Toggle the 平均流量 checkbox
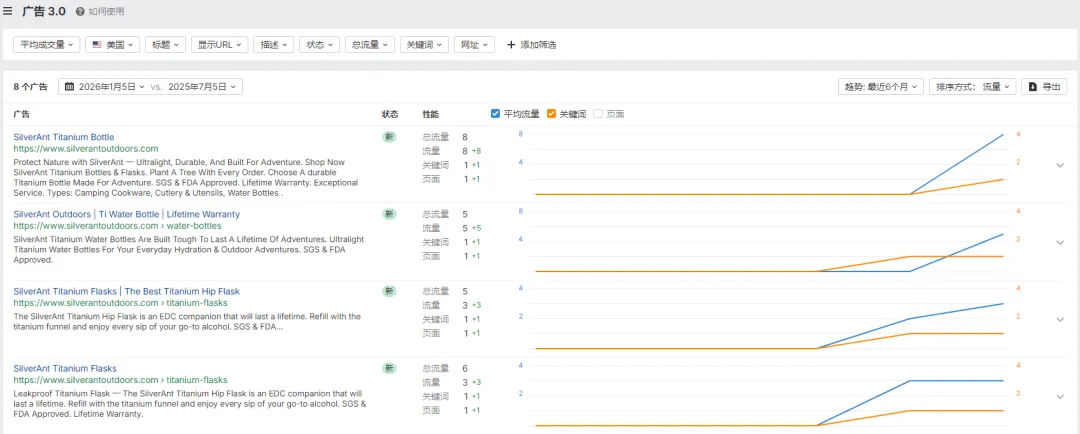Viewport: 1080px width, 434px height. pyautogui.click(x=496, y=114)
